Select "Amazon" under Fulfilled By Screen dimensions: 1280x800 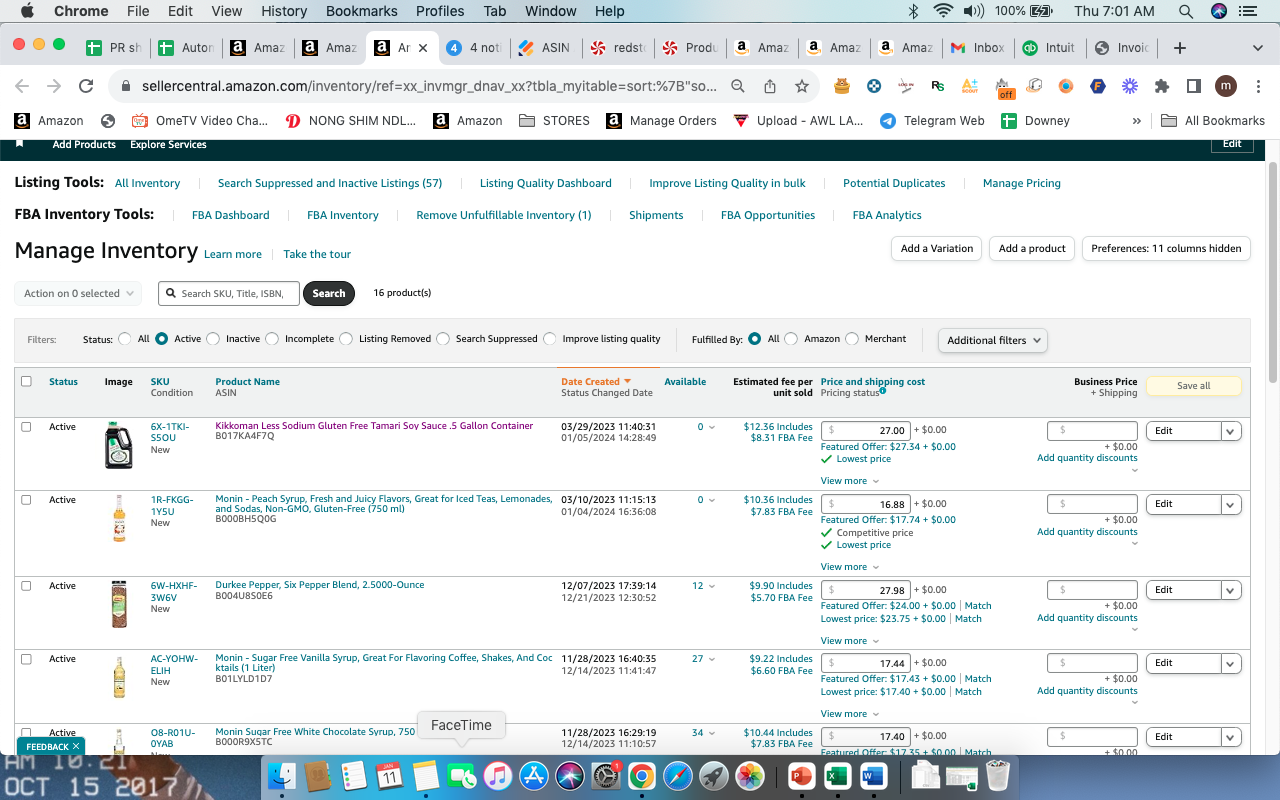(791, 339)
